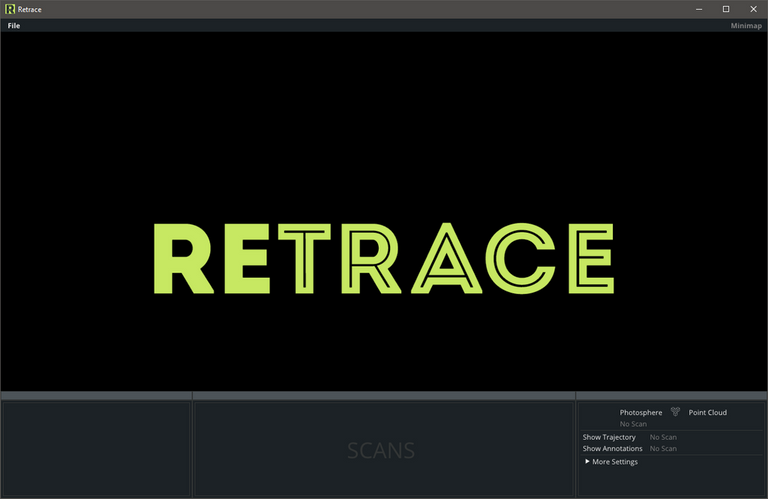
Task: Click the Show Trajectory label
Action: click(x=609, y=437)
